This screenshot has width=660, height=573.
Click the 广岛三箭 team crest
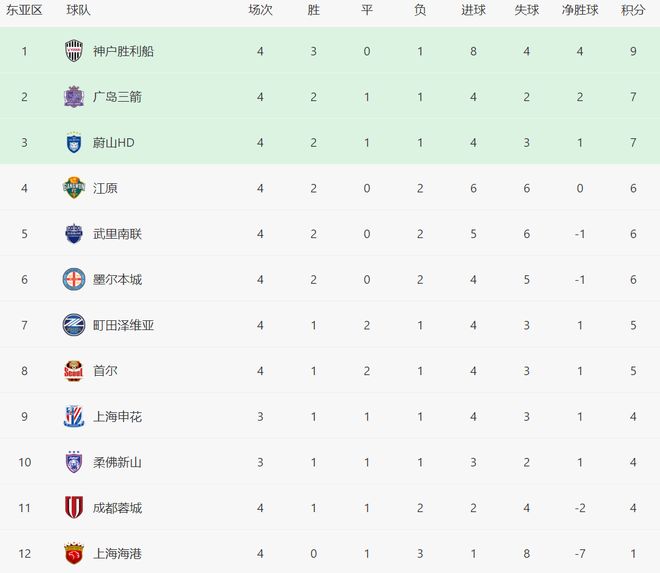pos(74,97)
